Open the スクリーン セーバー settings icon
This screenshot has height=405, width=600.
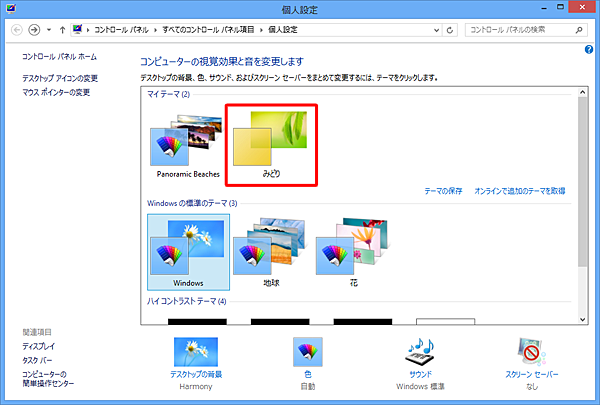tap(532, 352)
